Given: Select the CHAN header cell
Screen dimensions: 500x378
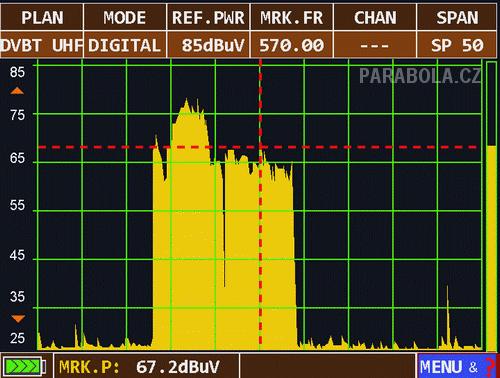Looking at the screenshot, I should 375,17.
